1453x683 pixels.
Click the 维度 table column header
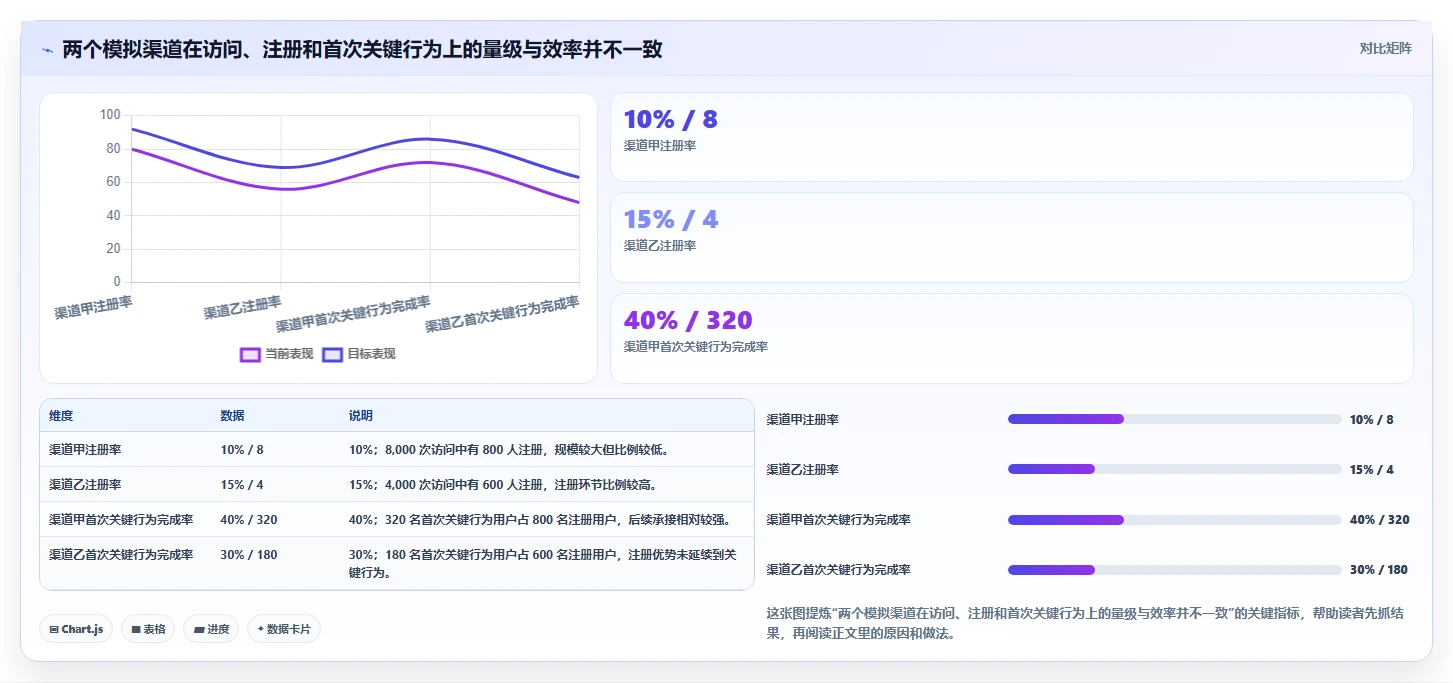pos(61,416)
